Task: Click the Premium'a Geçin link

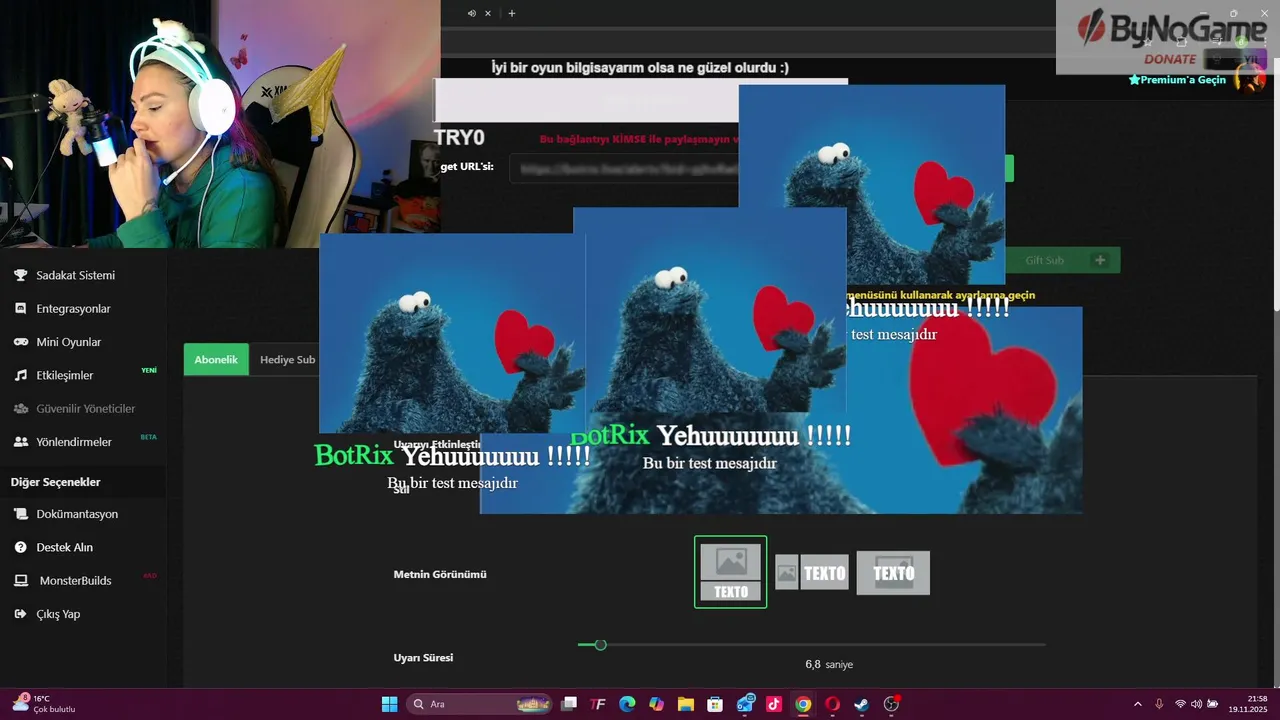Action: click(1177, 80)
